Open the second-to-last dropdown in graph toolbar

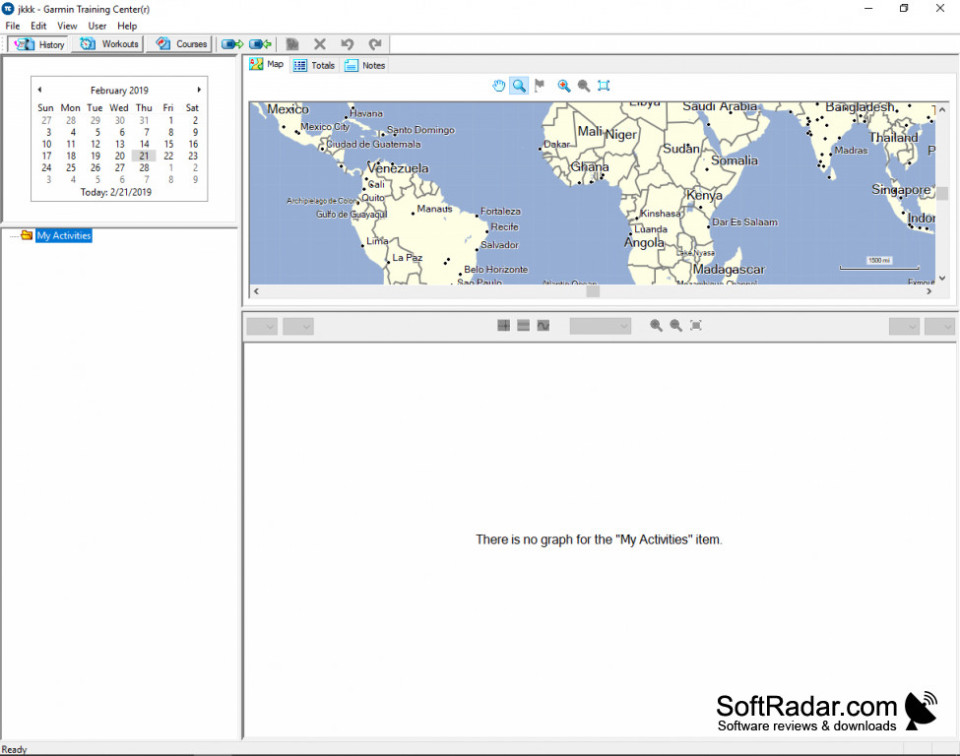[904, 326]
